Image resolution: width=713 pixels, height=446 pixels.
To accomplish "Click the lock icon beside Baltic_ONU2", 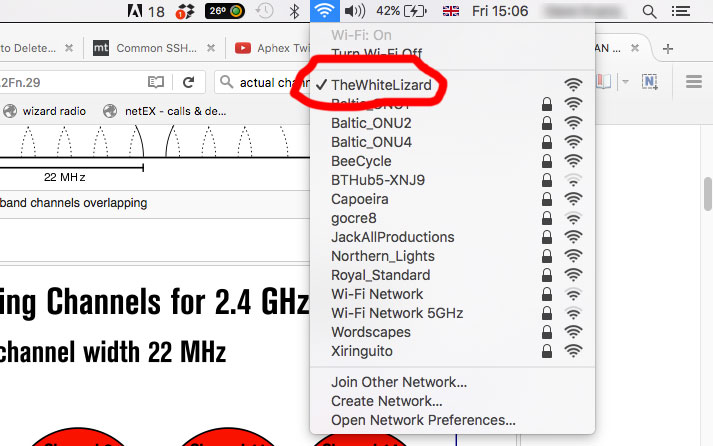I will 547,123.
